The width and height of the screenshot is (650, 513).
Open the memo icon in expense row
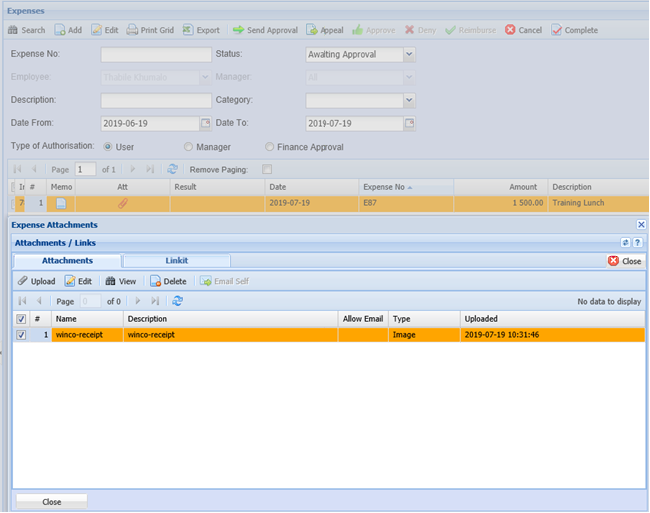60,203
